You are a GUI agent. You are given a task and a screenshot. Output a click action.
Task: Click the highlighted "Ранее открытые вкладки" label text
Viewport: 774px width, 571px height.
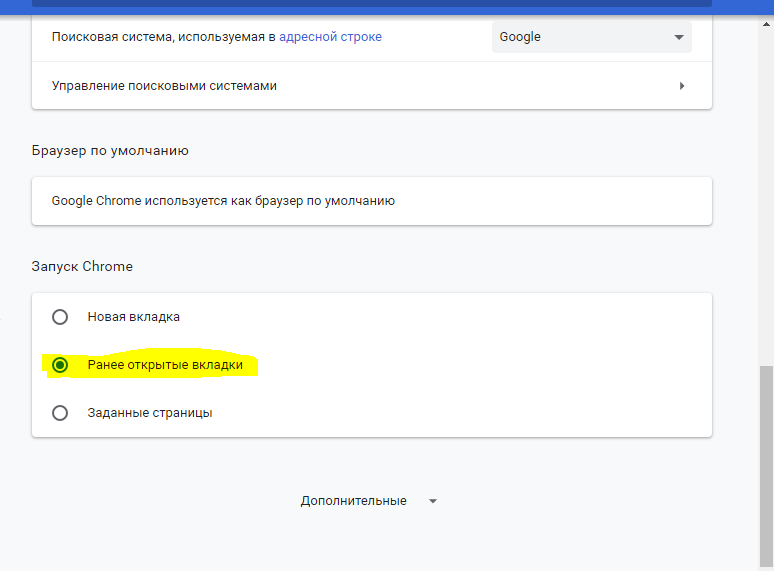pos(165,365)
